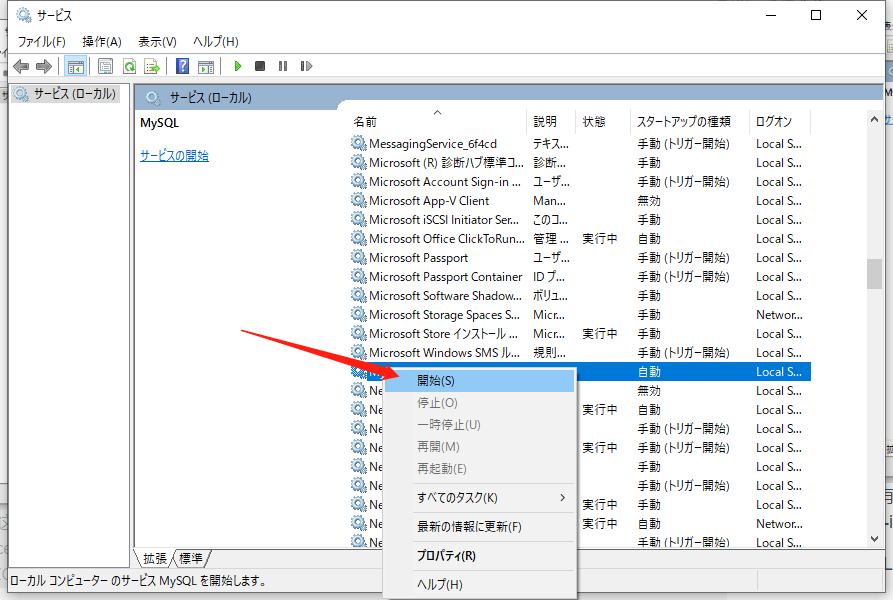Viewport: 893px width, 600px height.
Task: Sort by the 説明 column header
Action: [551, 121]
